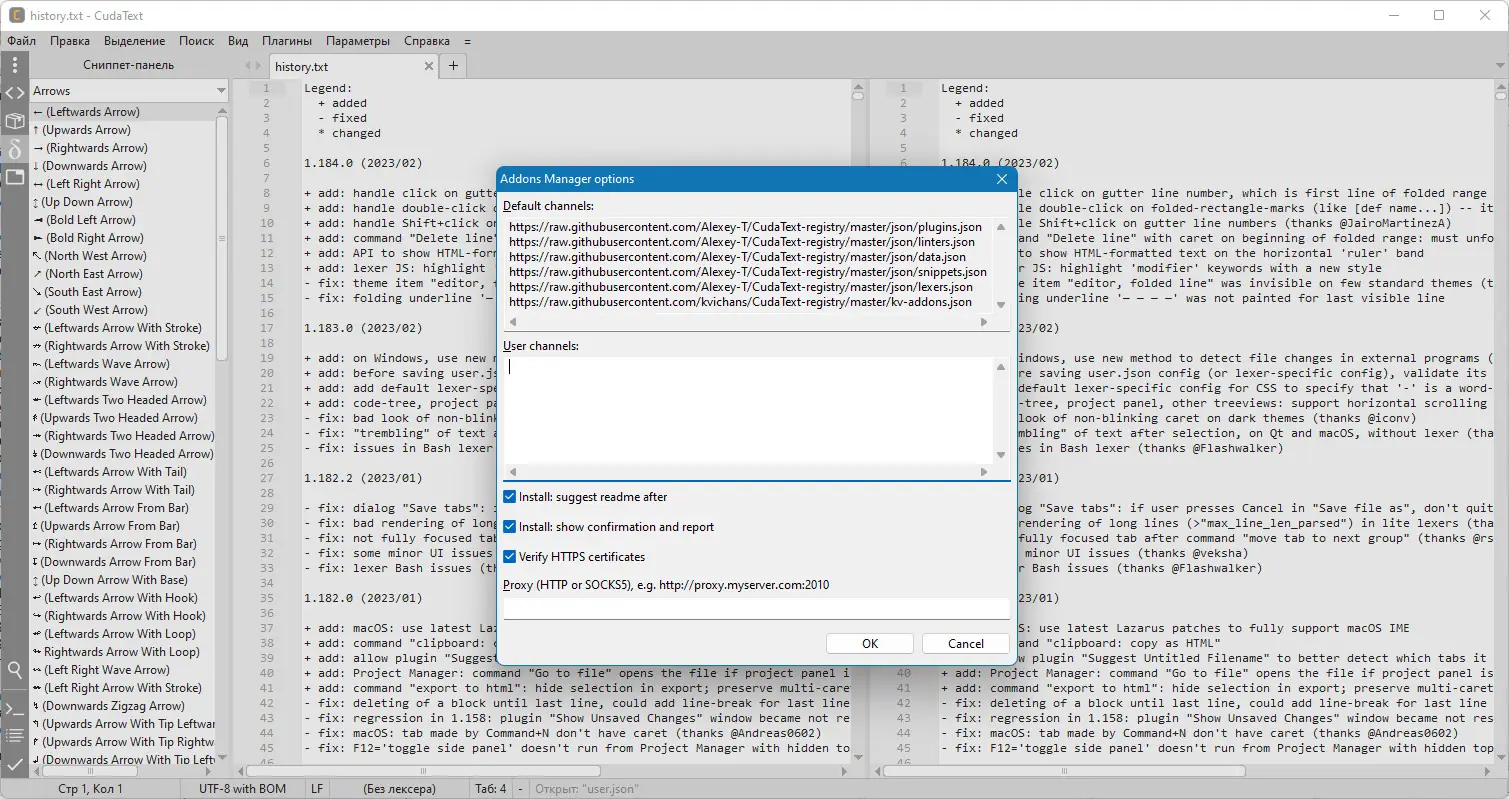Viewport: 1509px width, 799px height.
Task: Open the Справка menu
Action: (427, 41)
